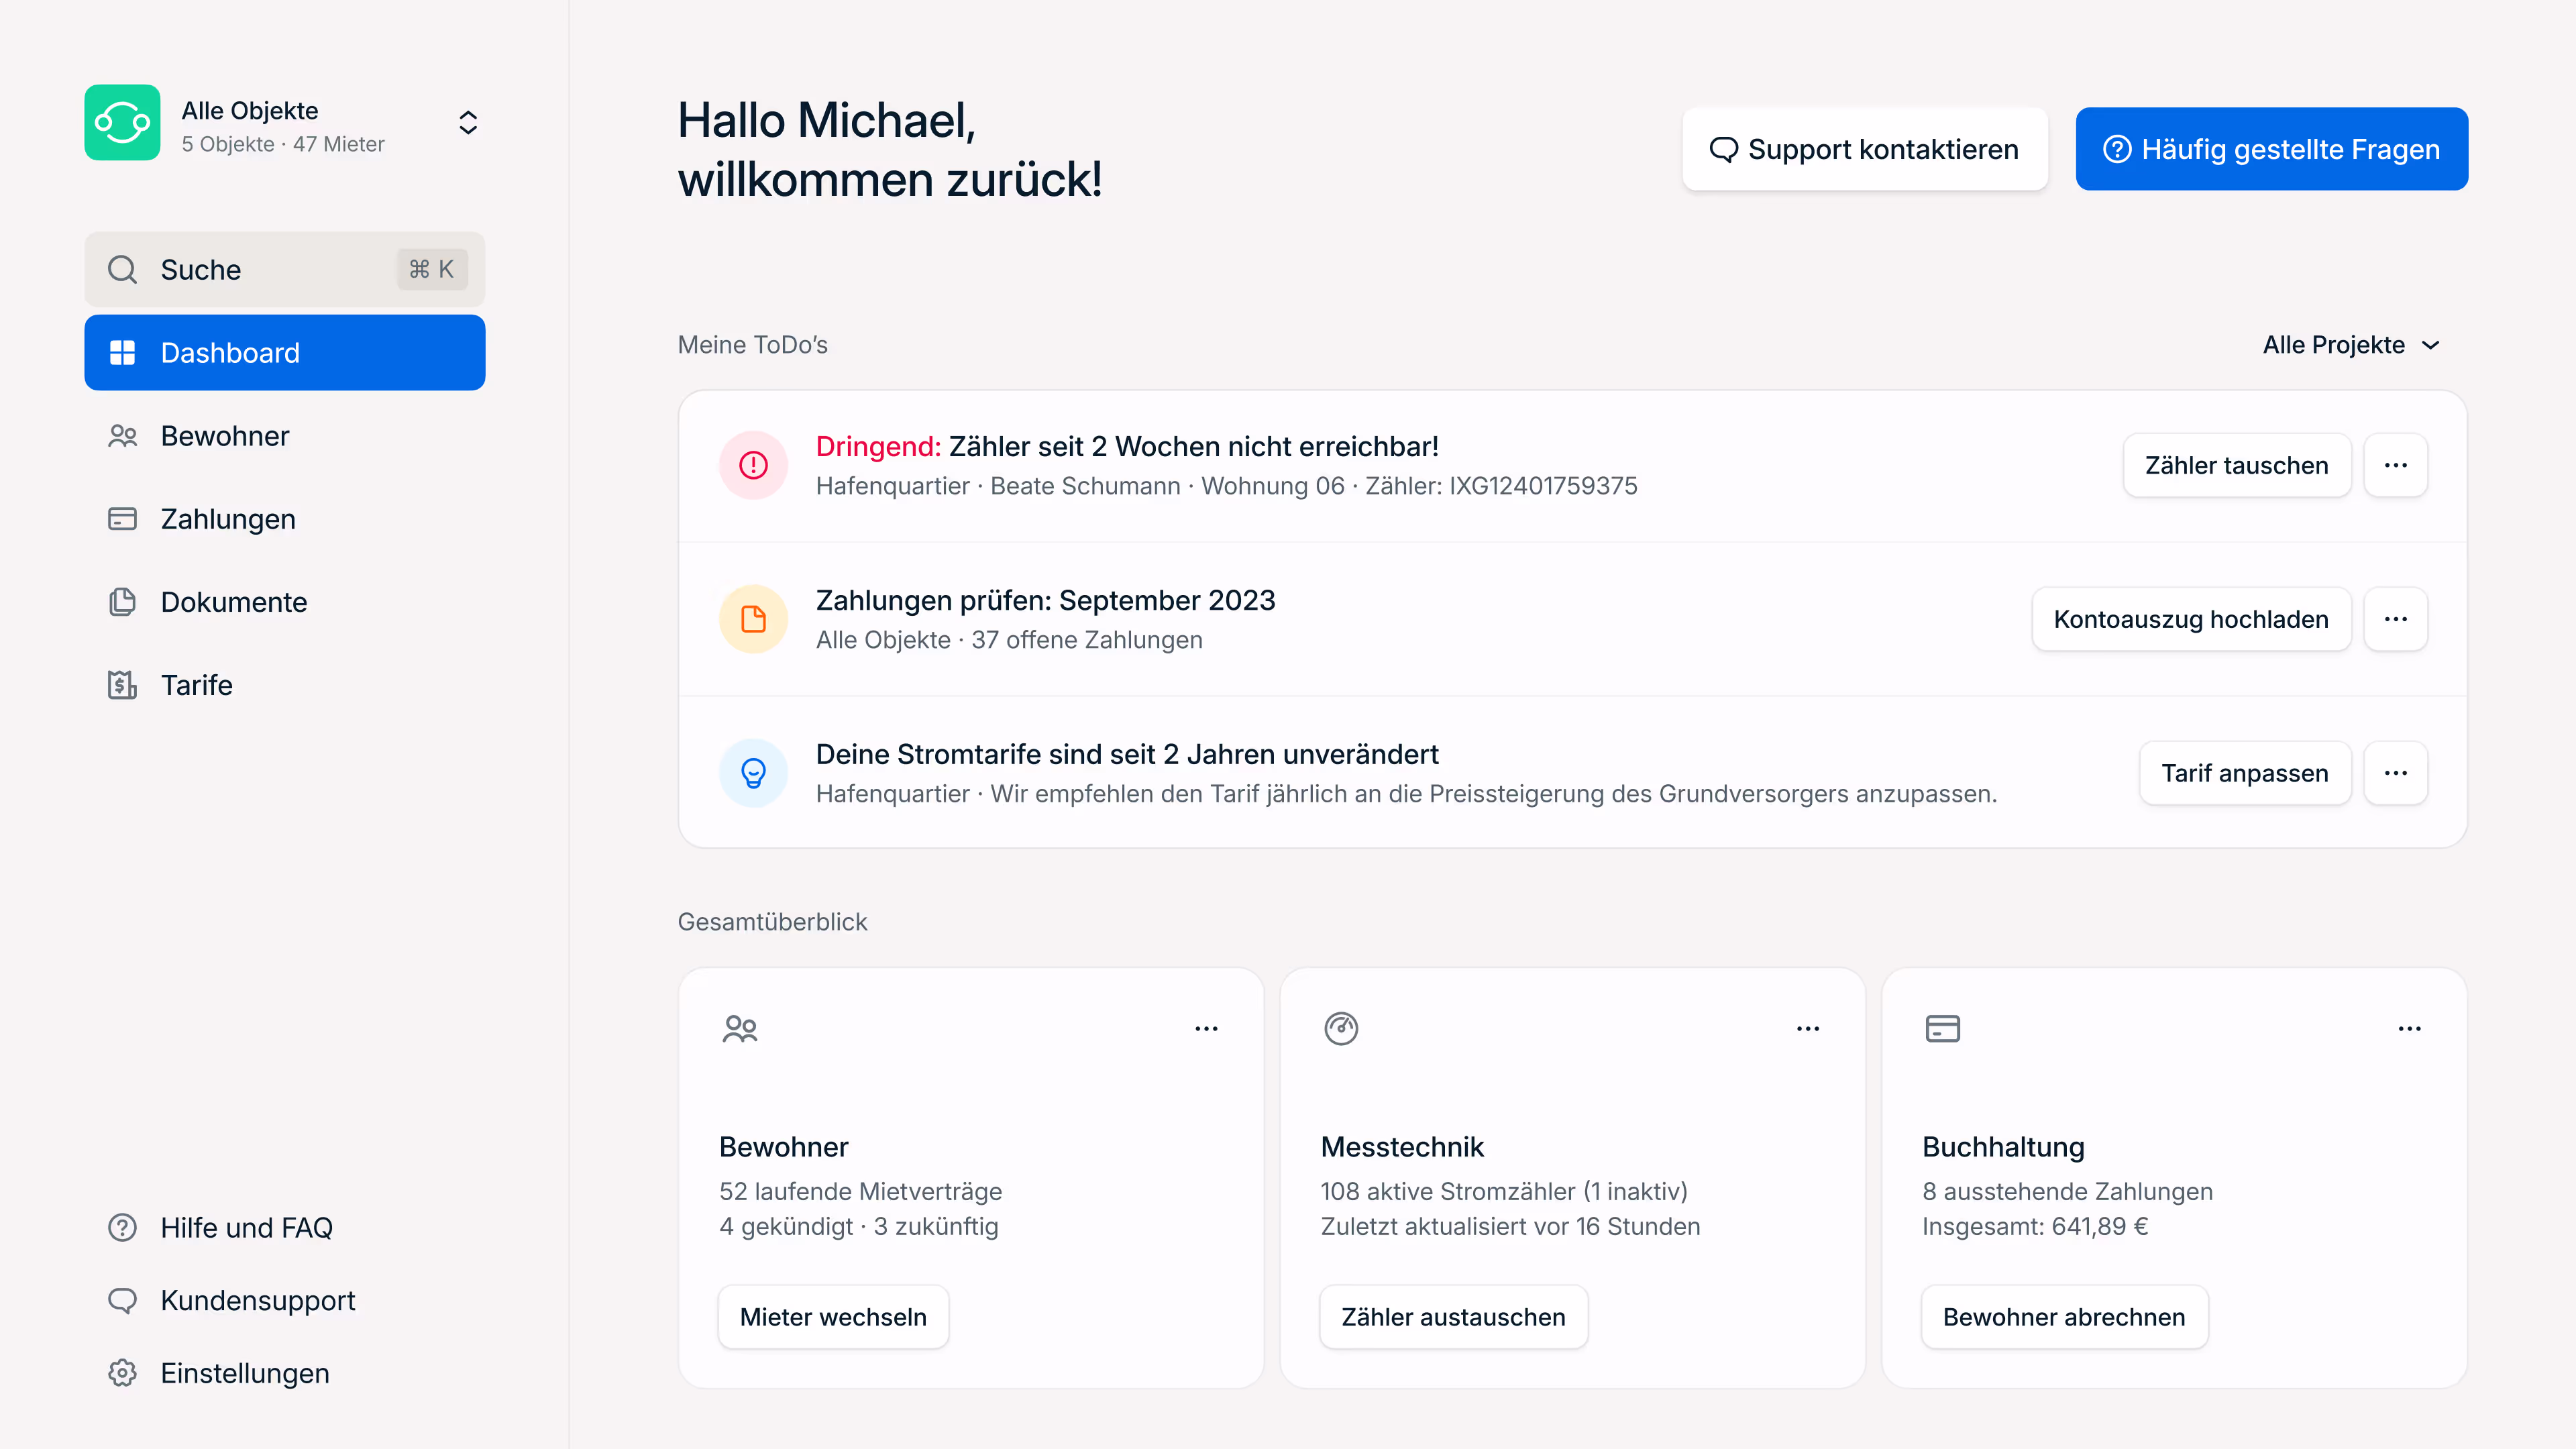Click Kontoauszug hochladen button
The image size is (2576, 1449).
click(x=2191, y=619)
